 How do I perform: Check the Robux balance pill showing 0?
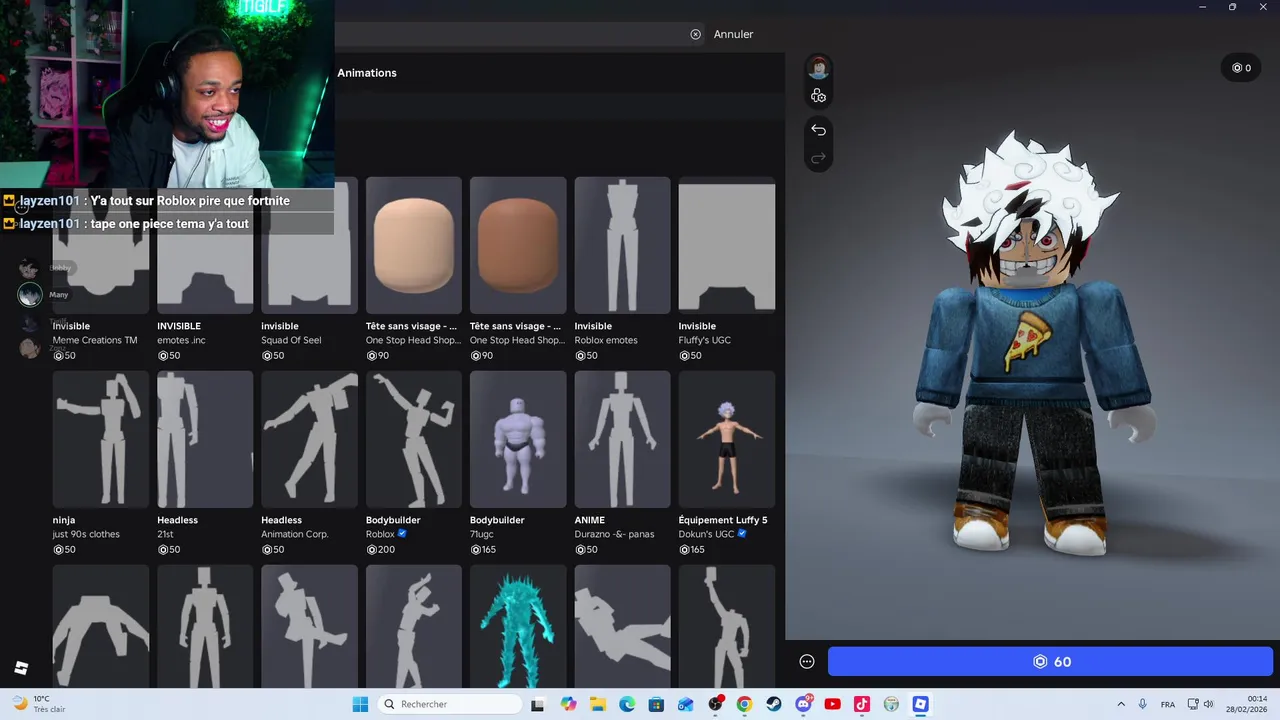1241,68
